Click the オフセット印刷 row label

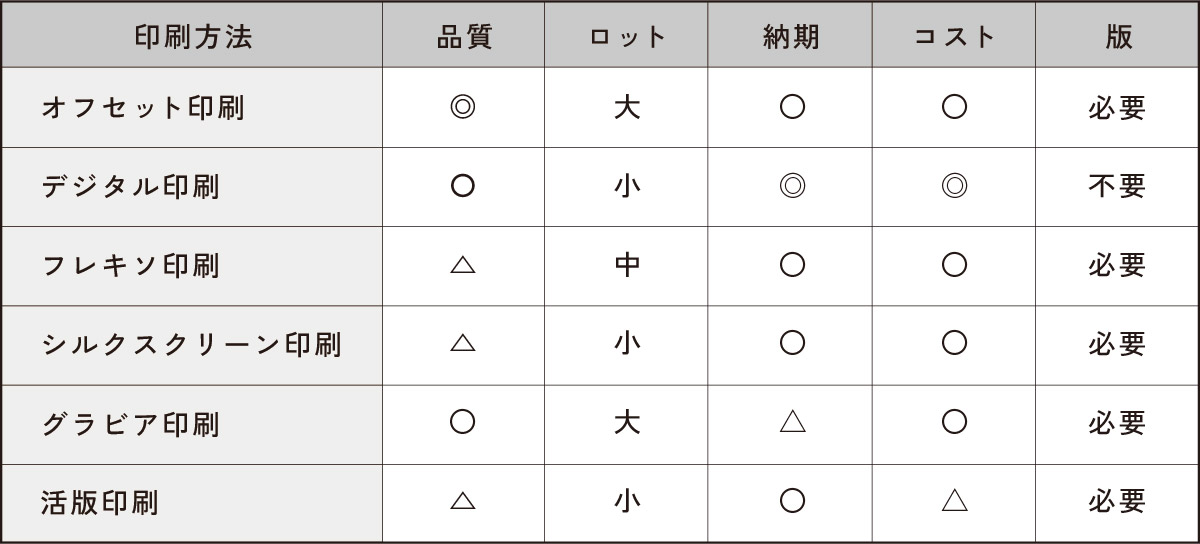tap(143, 108)
